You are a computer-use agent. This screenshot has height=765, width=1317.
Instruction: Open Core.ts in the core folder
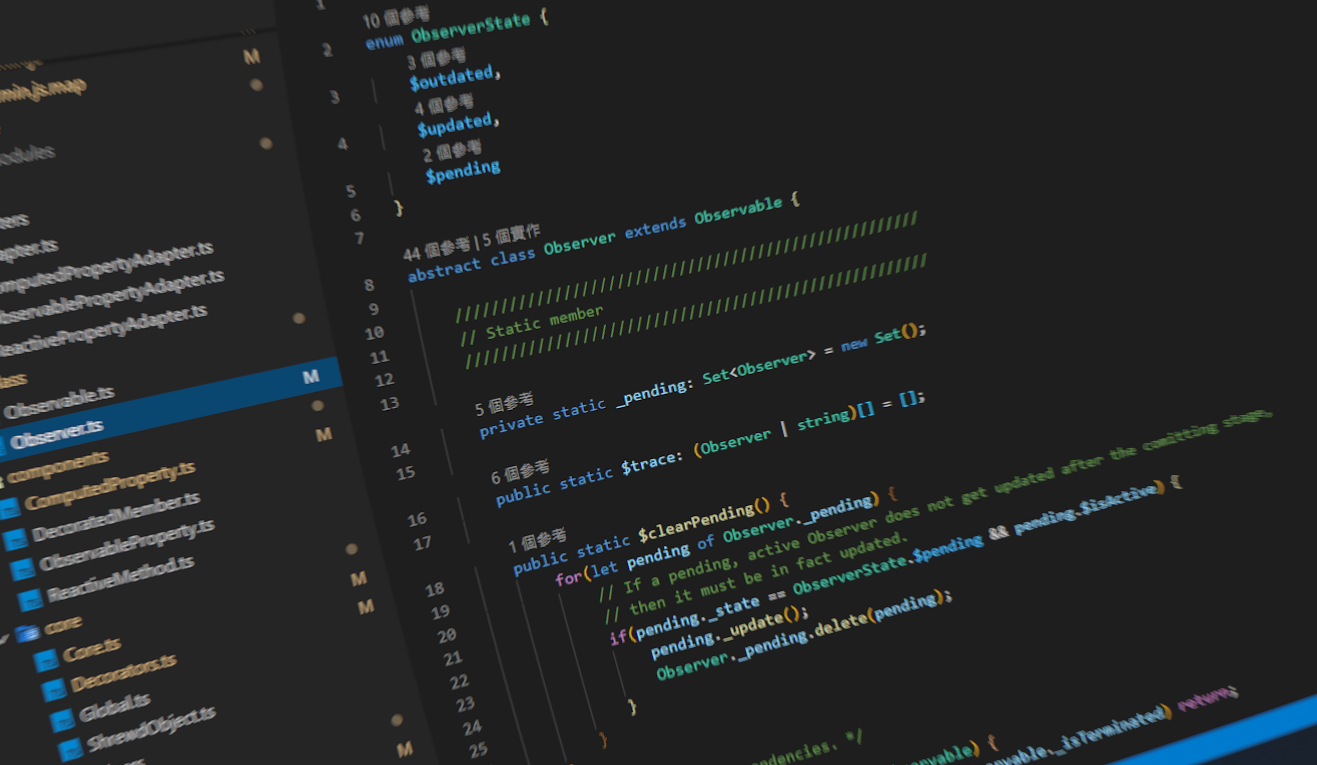[91, 650]
